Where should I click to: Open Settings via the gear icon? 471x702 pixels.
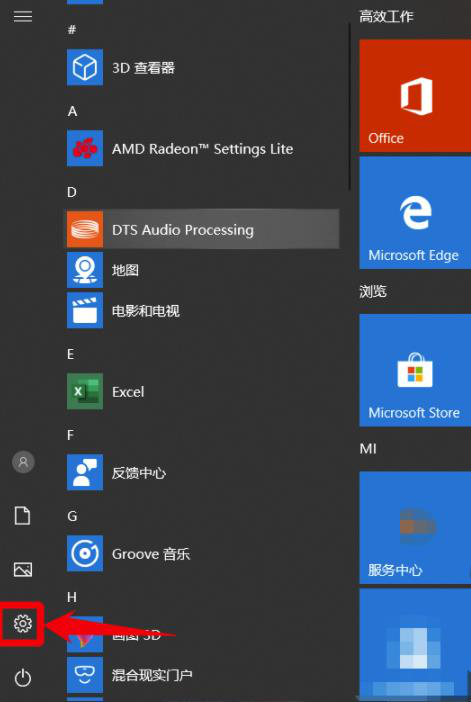click(23, 623)
